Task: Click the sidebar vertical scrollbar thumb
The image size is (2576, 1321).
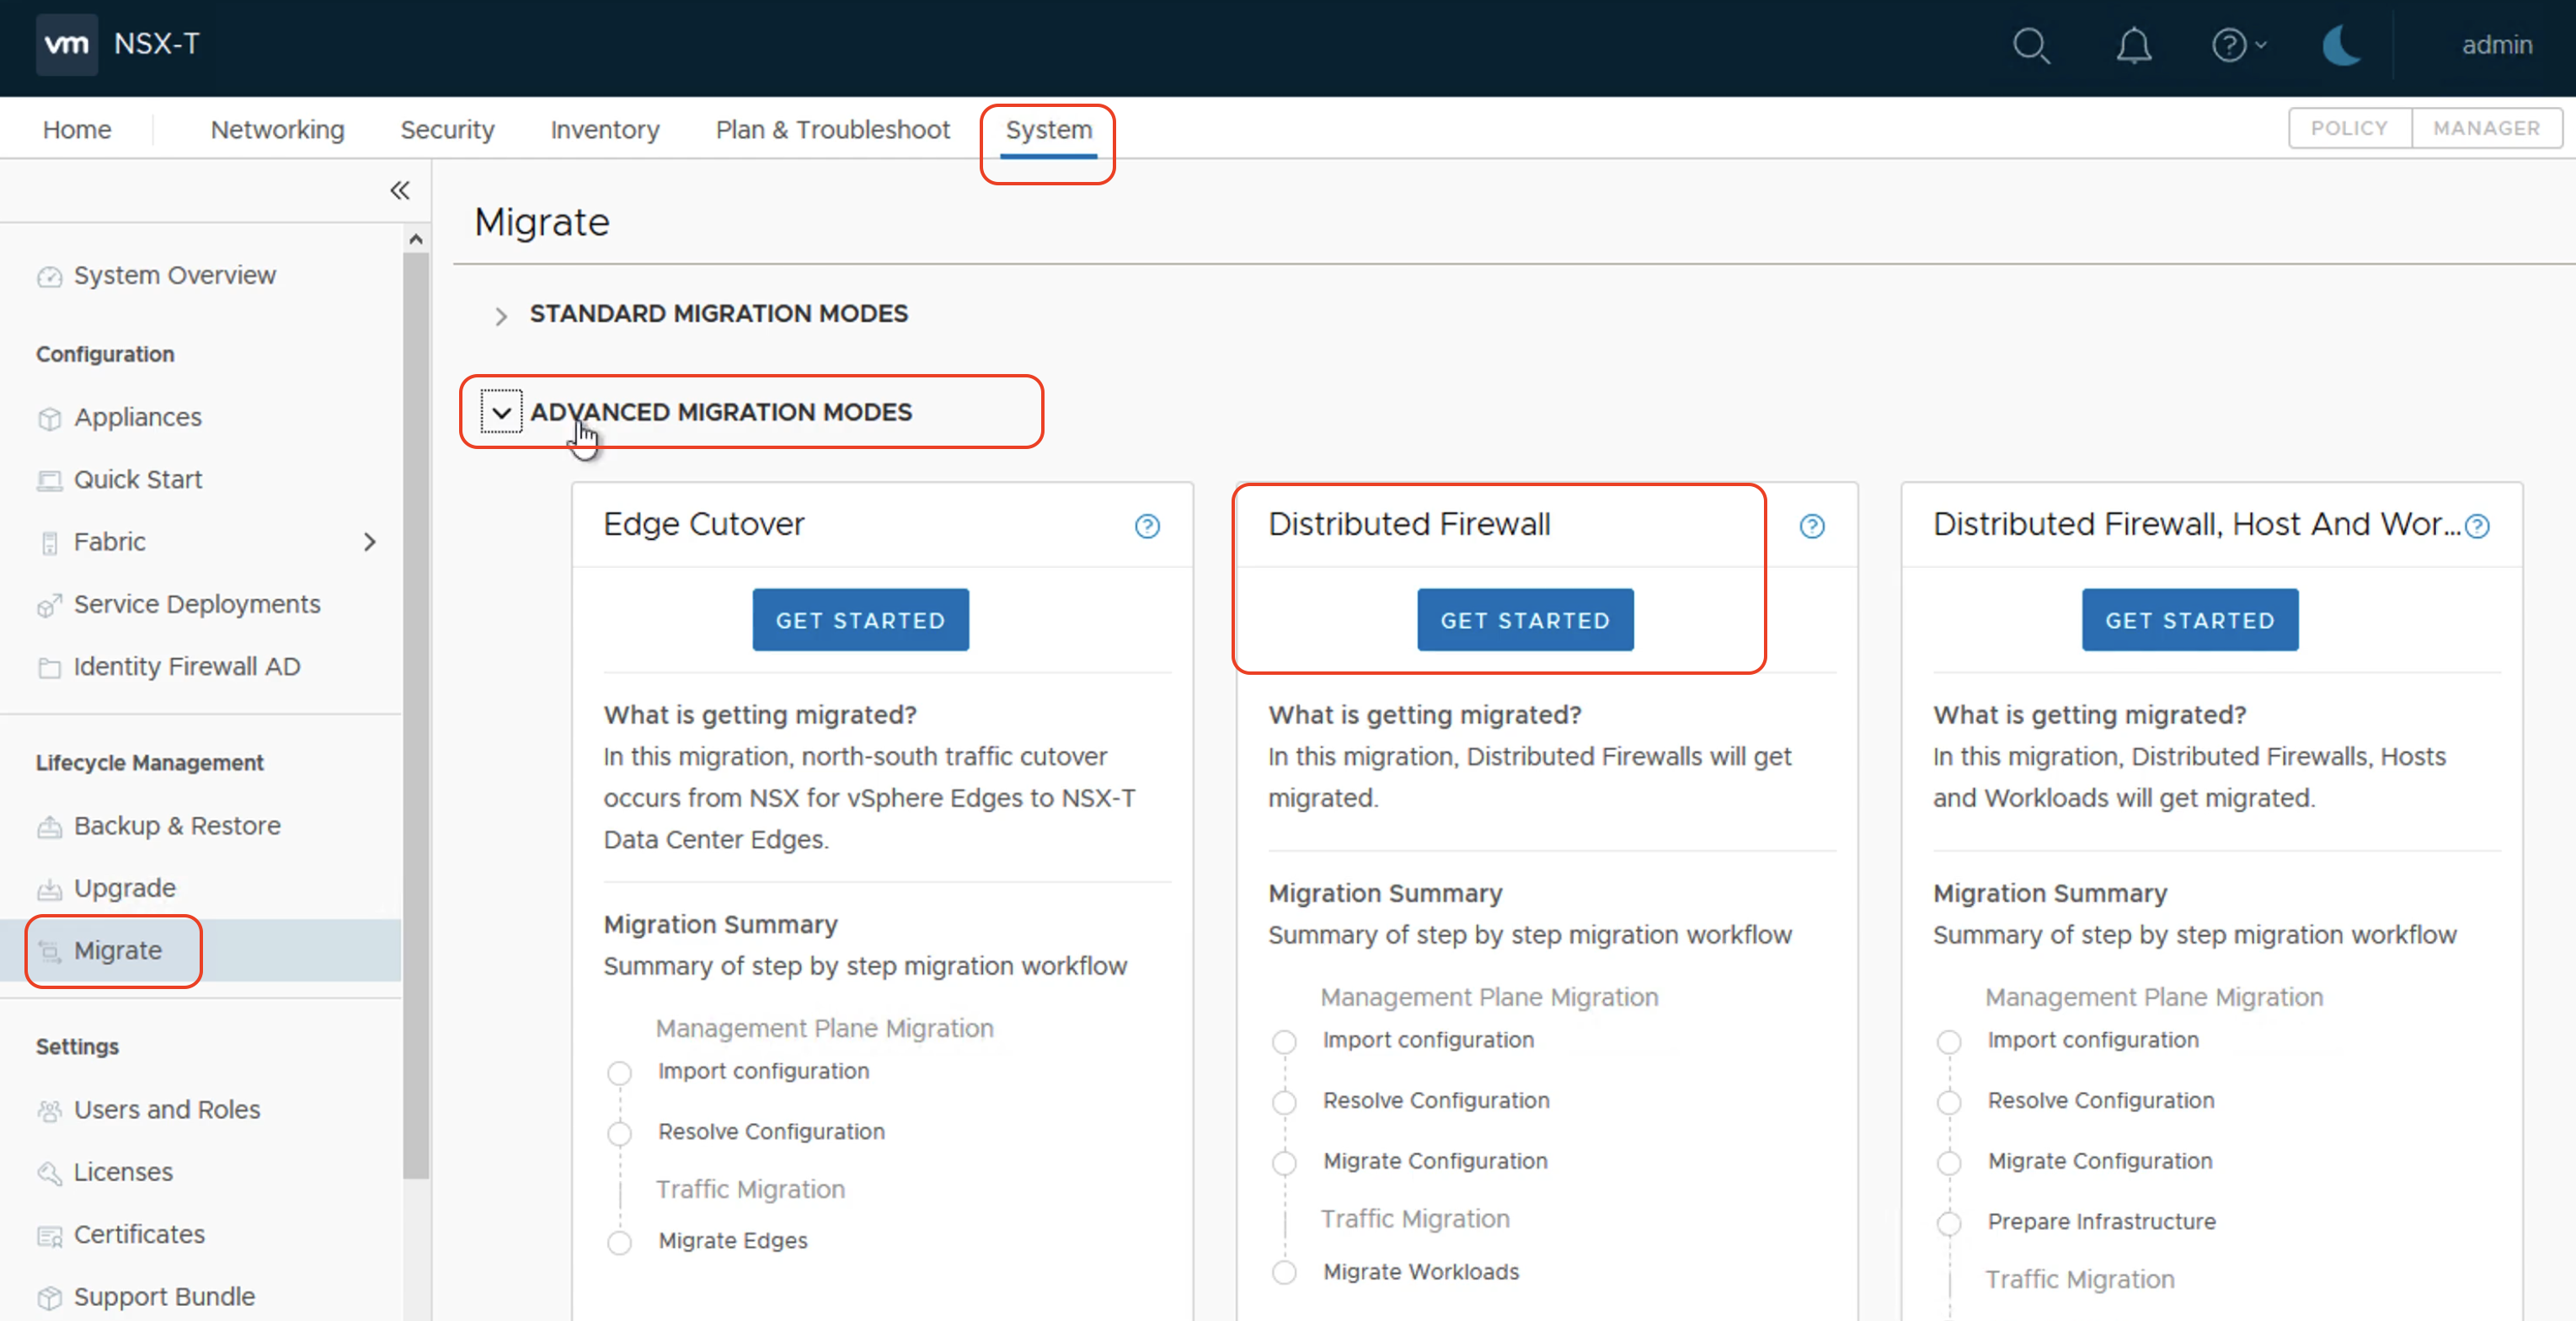Action: coord(416,715)
